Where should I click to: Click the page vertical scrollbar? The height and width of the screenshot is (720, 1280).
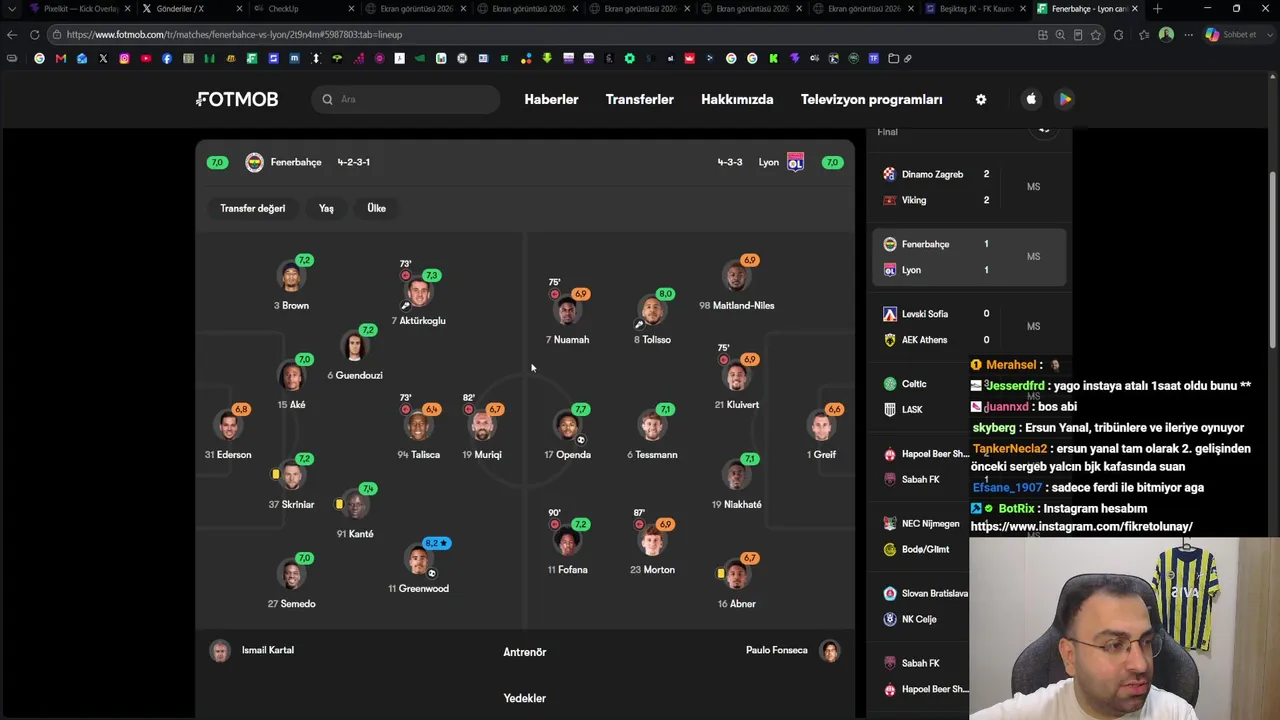tap(1273, 260)
